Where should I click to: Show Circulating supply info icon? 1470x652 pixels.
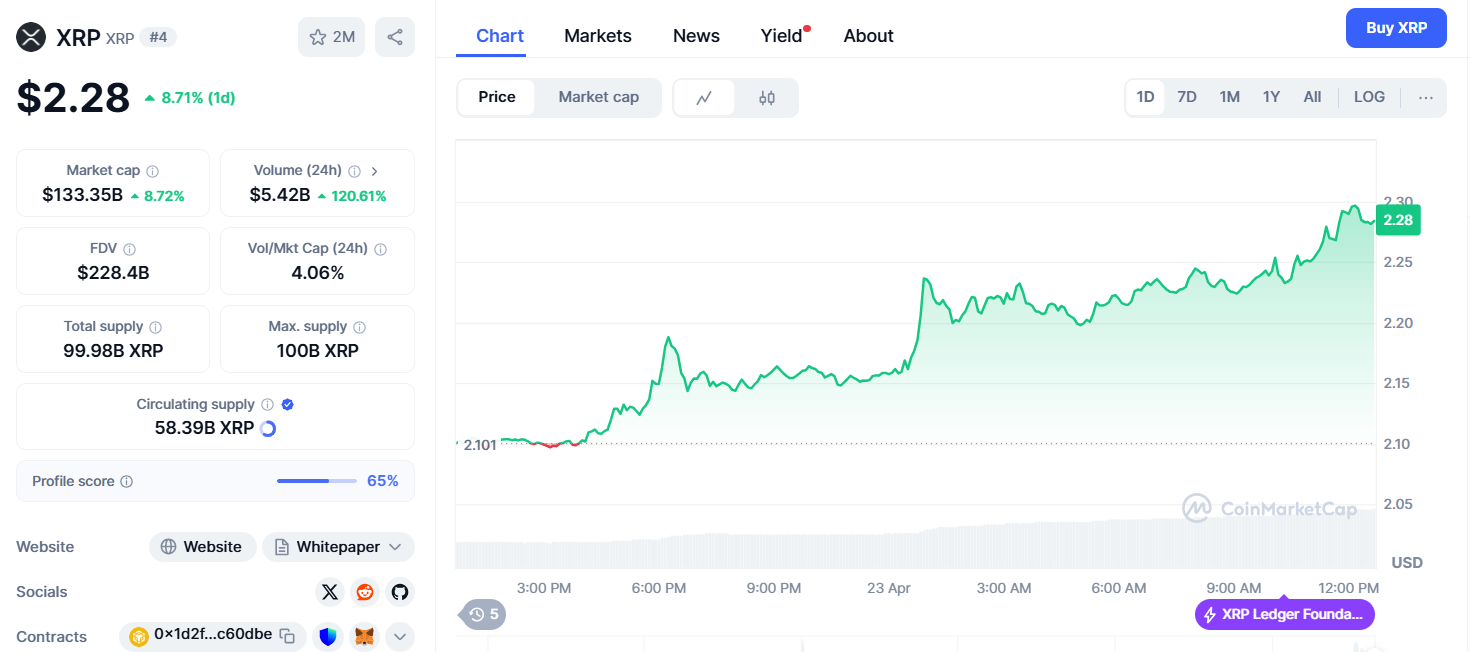tap(267, 405)
